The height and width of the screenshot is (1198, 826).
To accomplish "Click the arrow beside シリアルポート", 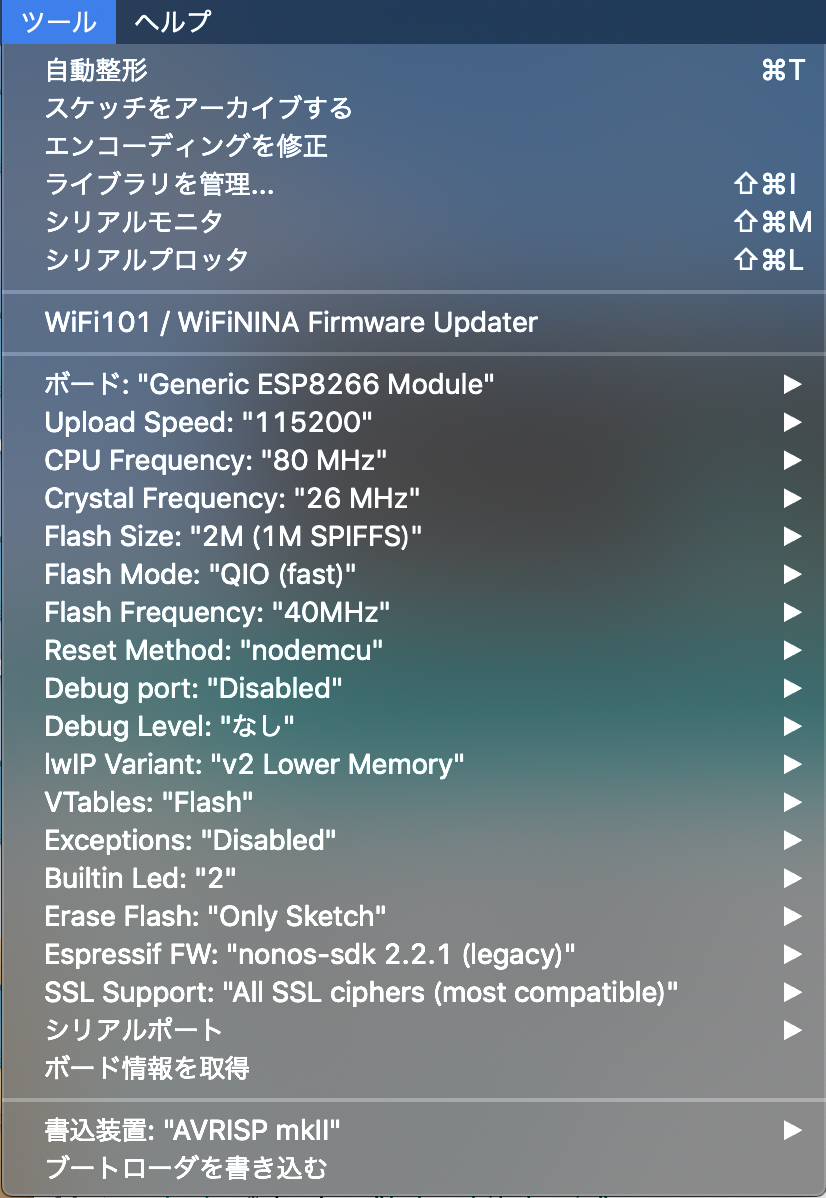I will coord(792,1030).
